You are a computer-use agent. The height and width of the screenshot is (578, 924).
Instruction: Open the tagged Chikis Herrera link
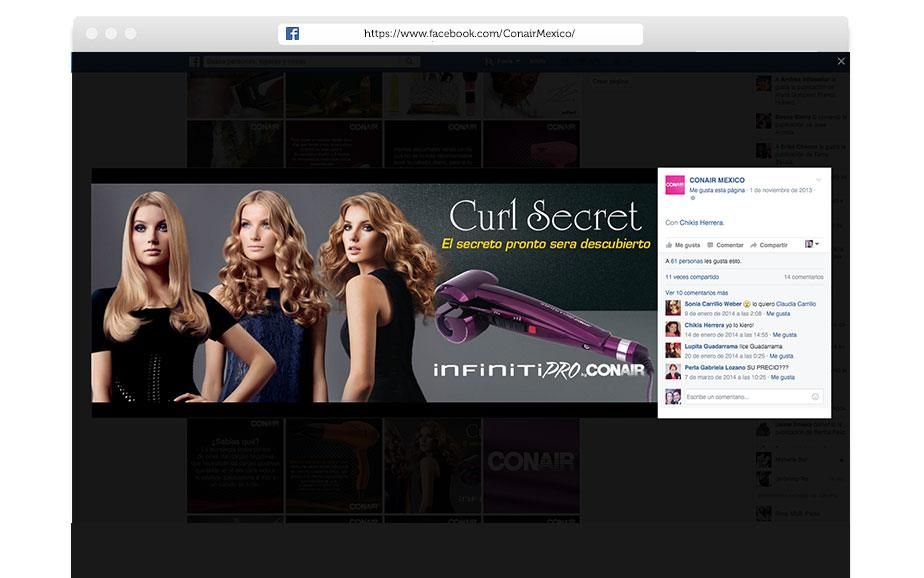(x=701, y=223)
